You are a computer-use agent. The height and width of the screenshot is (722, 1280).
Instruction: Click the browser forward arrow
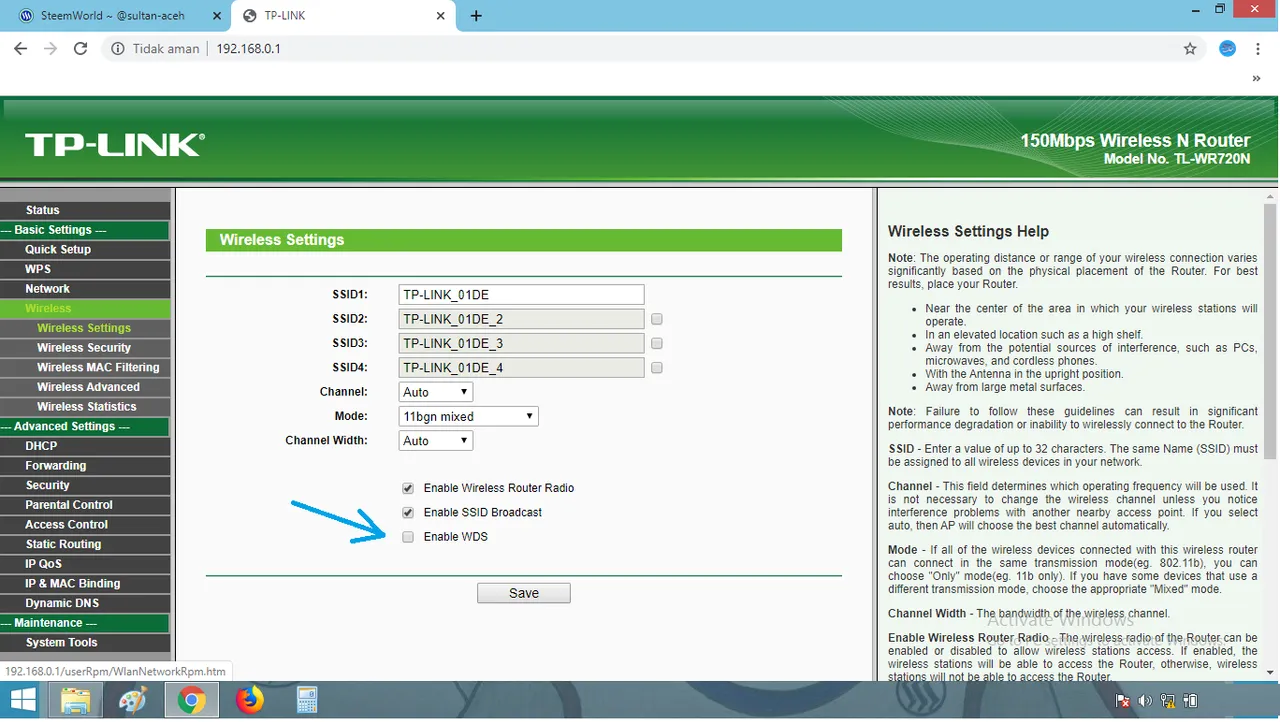(50, 48)
